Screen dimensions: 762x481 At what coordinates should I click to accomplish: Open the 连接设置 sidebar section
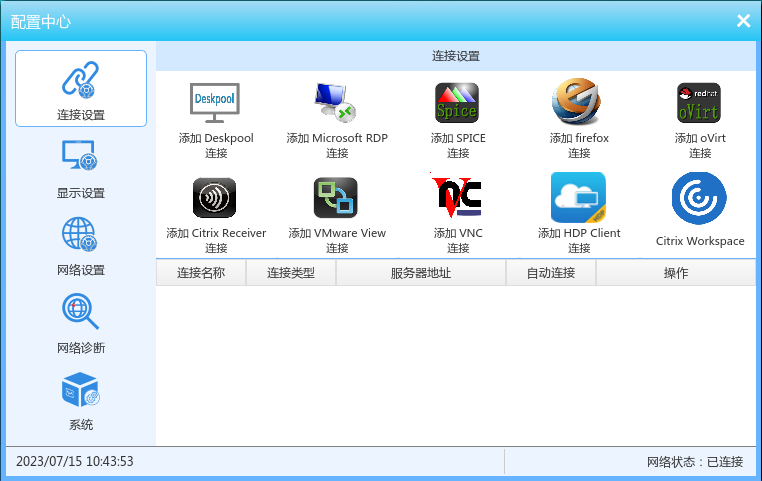(x=81, y=88)
